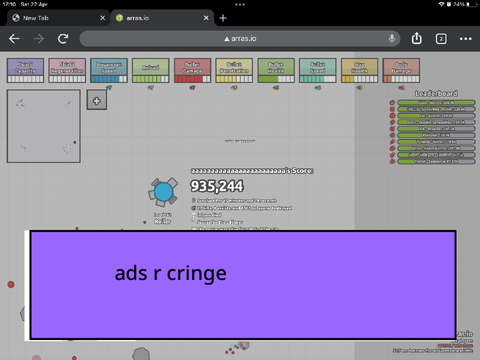The image size is (480, 360).
Task: Close the New Tab tab
Action: [x=103, y=18]
